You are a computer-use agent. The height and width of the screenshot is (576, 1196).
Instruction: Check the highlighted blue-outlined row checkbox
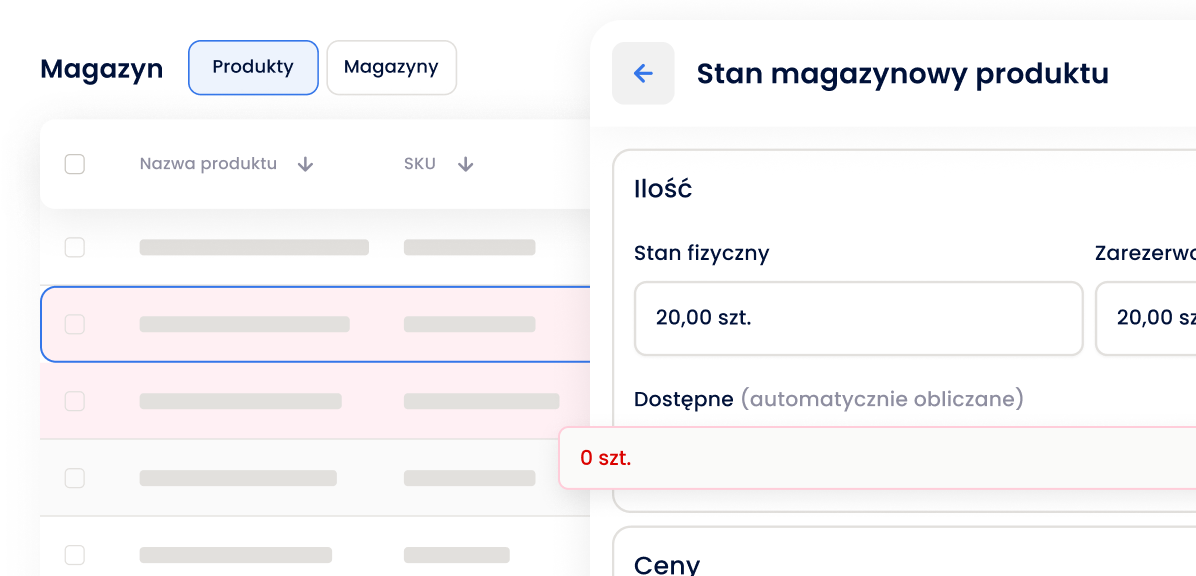[x=75, y=324]
